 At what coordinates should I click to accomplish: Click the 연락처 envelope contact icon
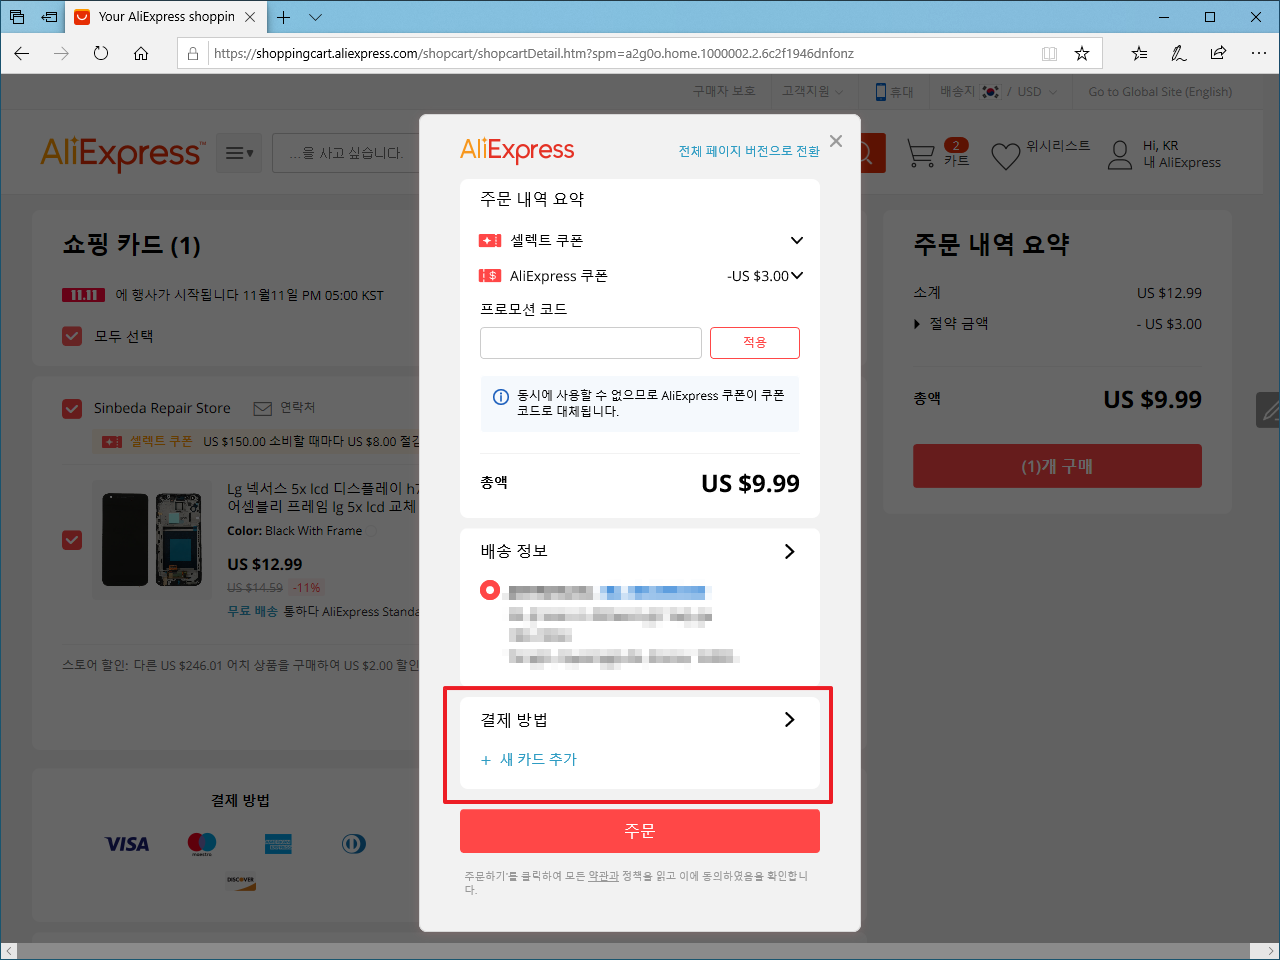tap(263, 408)
